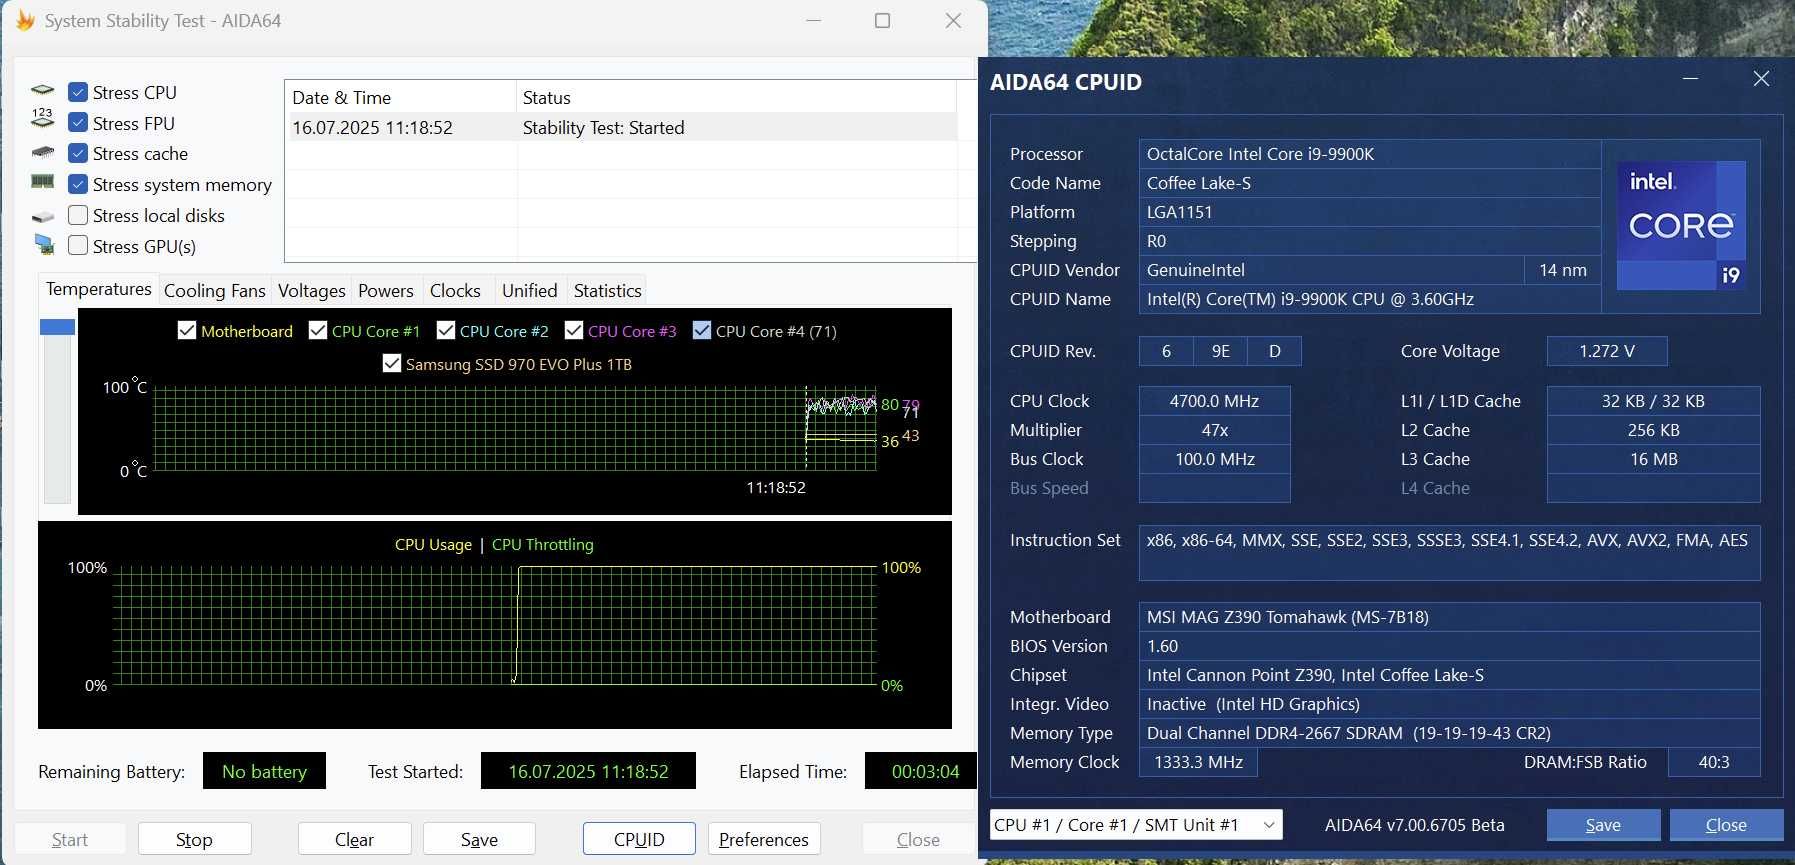Click the CPU Usage graph legend label
1795x865 pixels.
[433, 544]
